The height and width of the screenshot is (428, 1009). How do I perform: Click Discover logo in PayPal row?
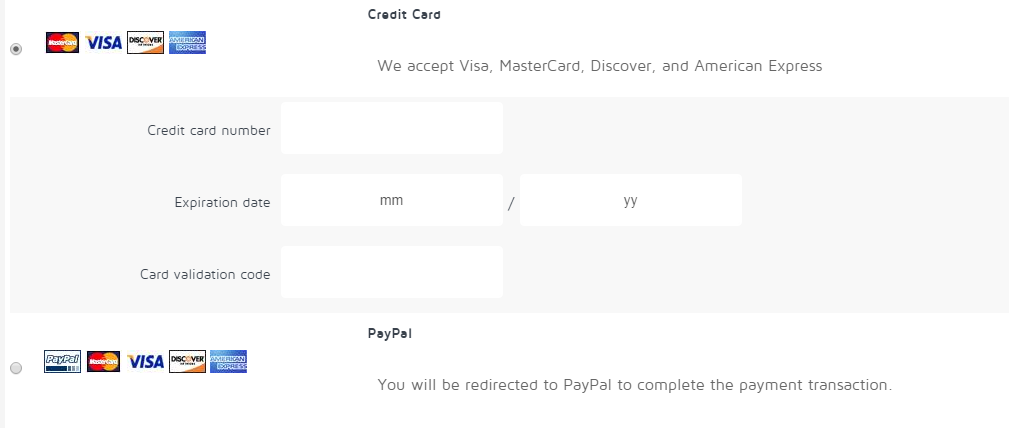point(187,361)
